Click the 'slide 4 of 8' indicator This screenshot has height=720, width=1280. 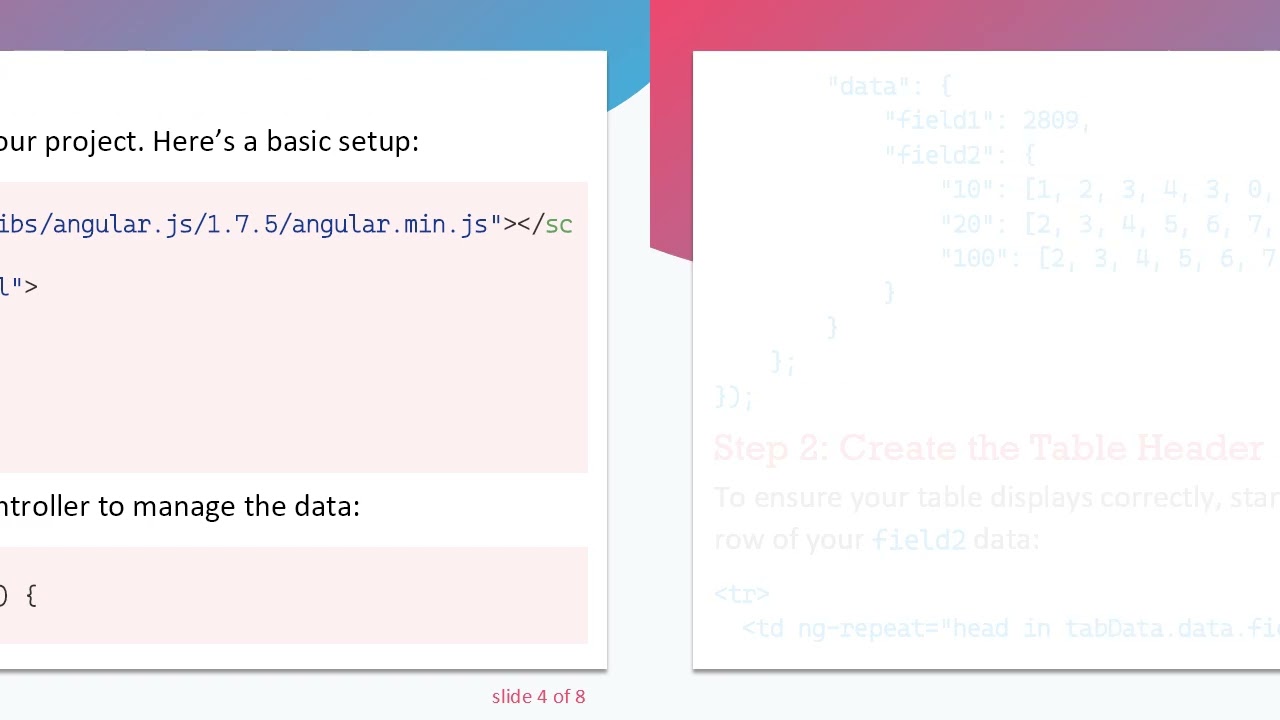538,696
